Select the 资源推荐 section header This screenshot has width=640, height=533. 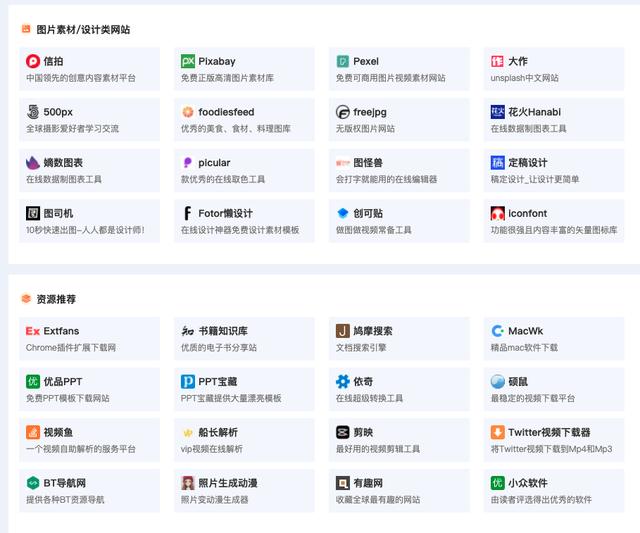tap(56, 299)
